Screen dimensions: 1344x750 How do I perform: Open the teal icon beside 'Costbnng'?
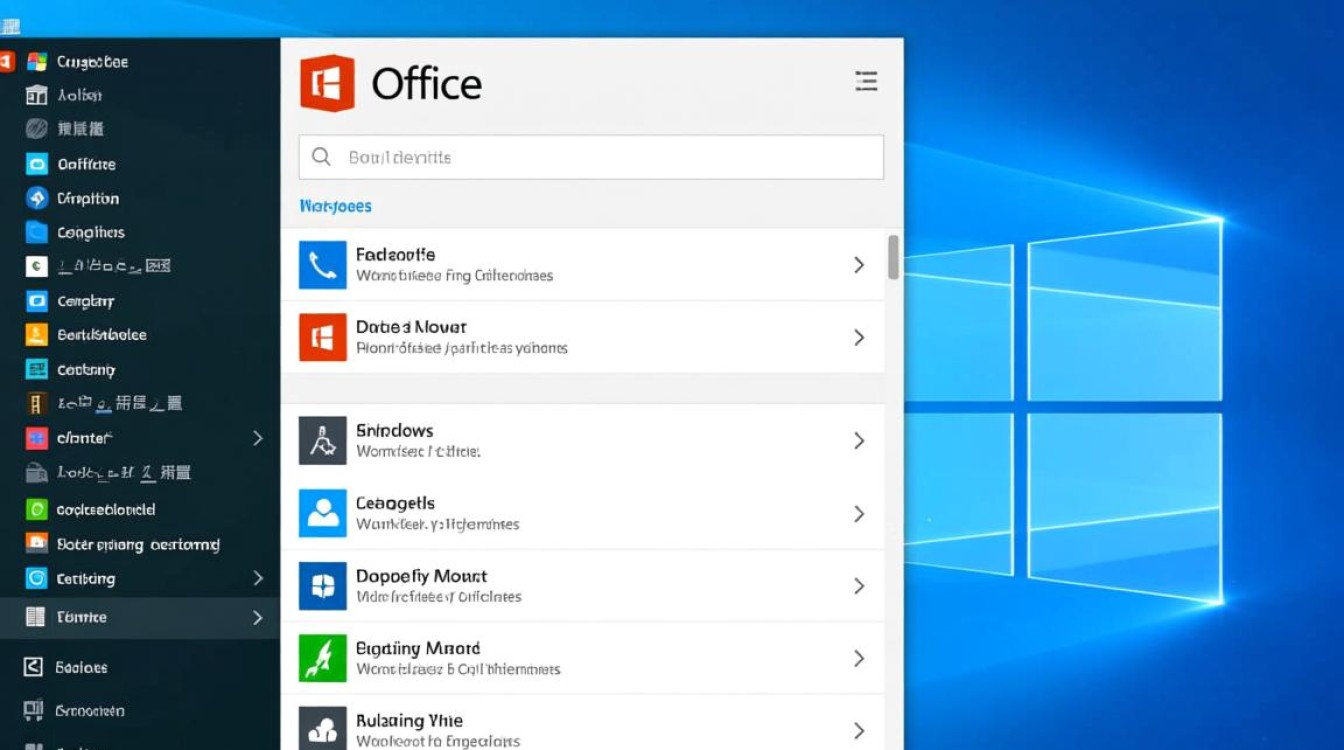pyautogui.click(x=37, y=369)
